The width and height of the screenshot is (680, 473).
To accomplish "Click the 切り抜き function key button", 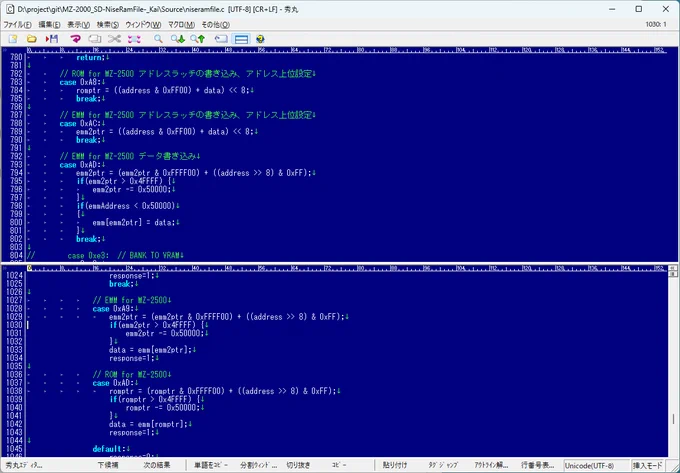I will (x=298, y=465).
